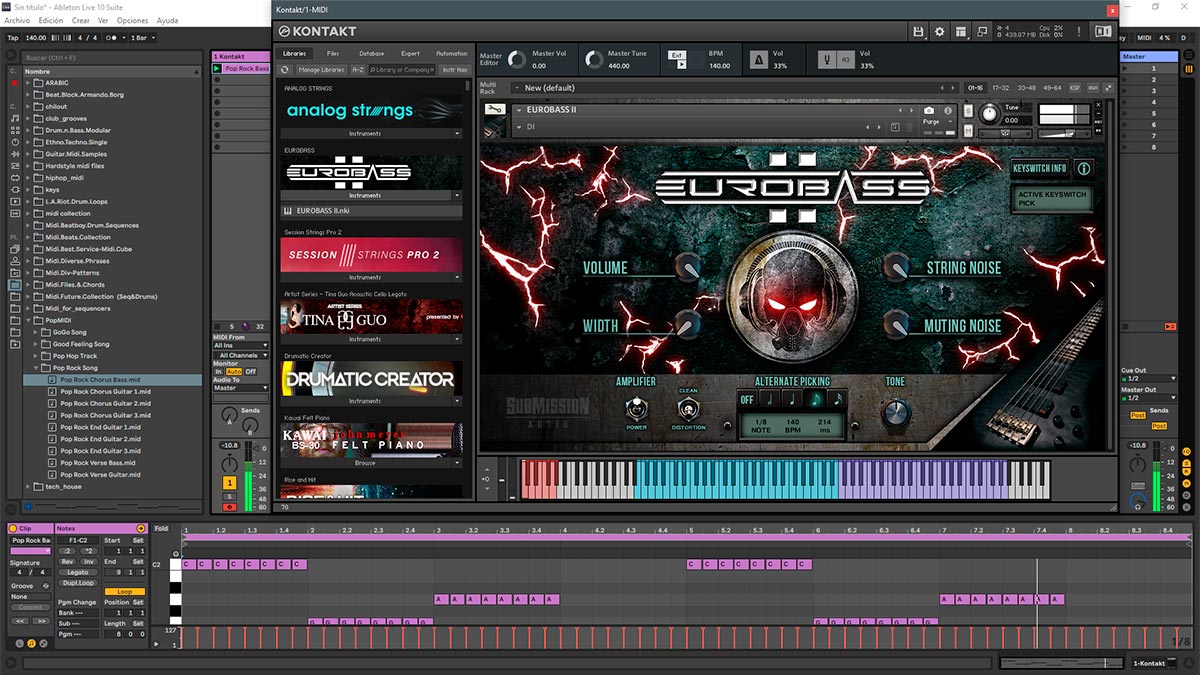The height and width of the screenshot is (675, 1200).
Task: Mute the EUROBASS II instrument with M button
Action: pos(968,130)
